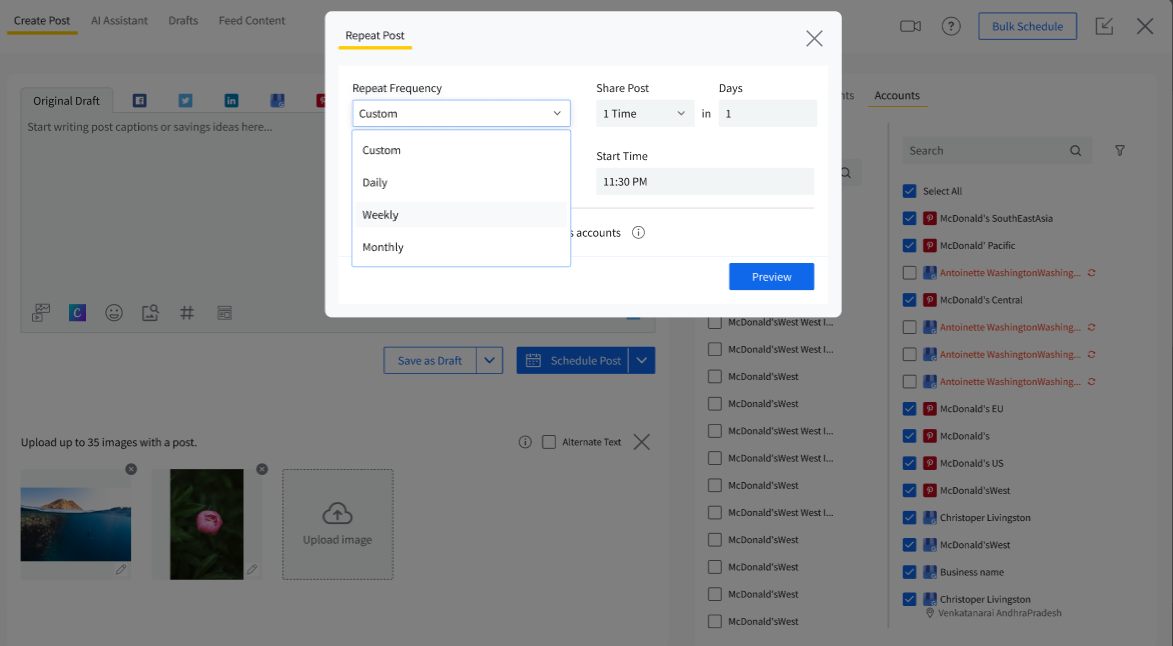
Task: Remove the pink flower image
Action: point(262,469)
